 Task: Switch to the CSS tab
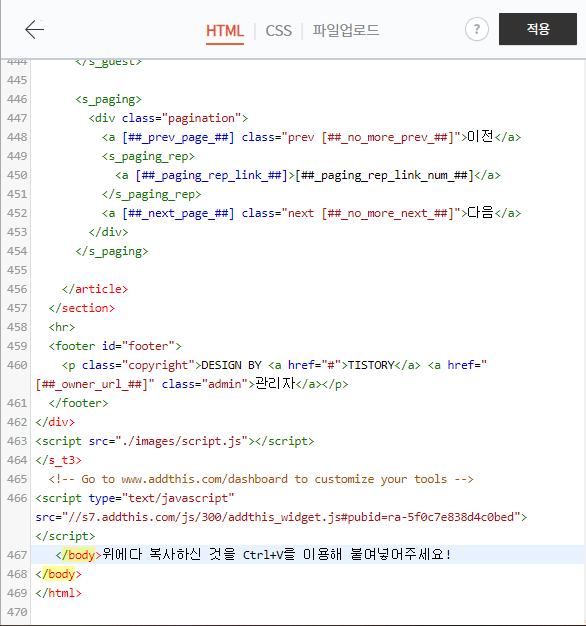[279, 31]
